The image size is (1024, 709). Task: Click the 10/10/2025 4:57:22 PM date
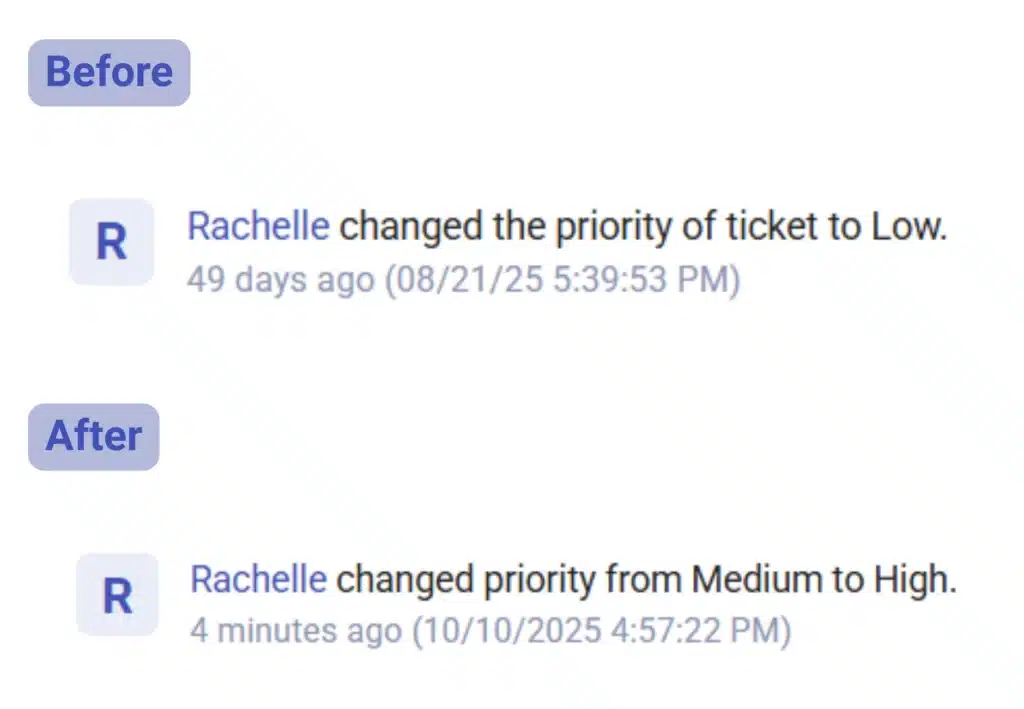click(596, 631)
